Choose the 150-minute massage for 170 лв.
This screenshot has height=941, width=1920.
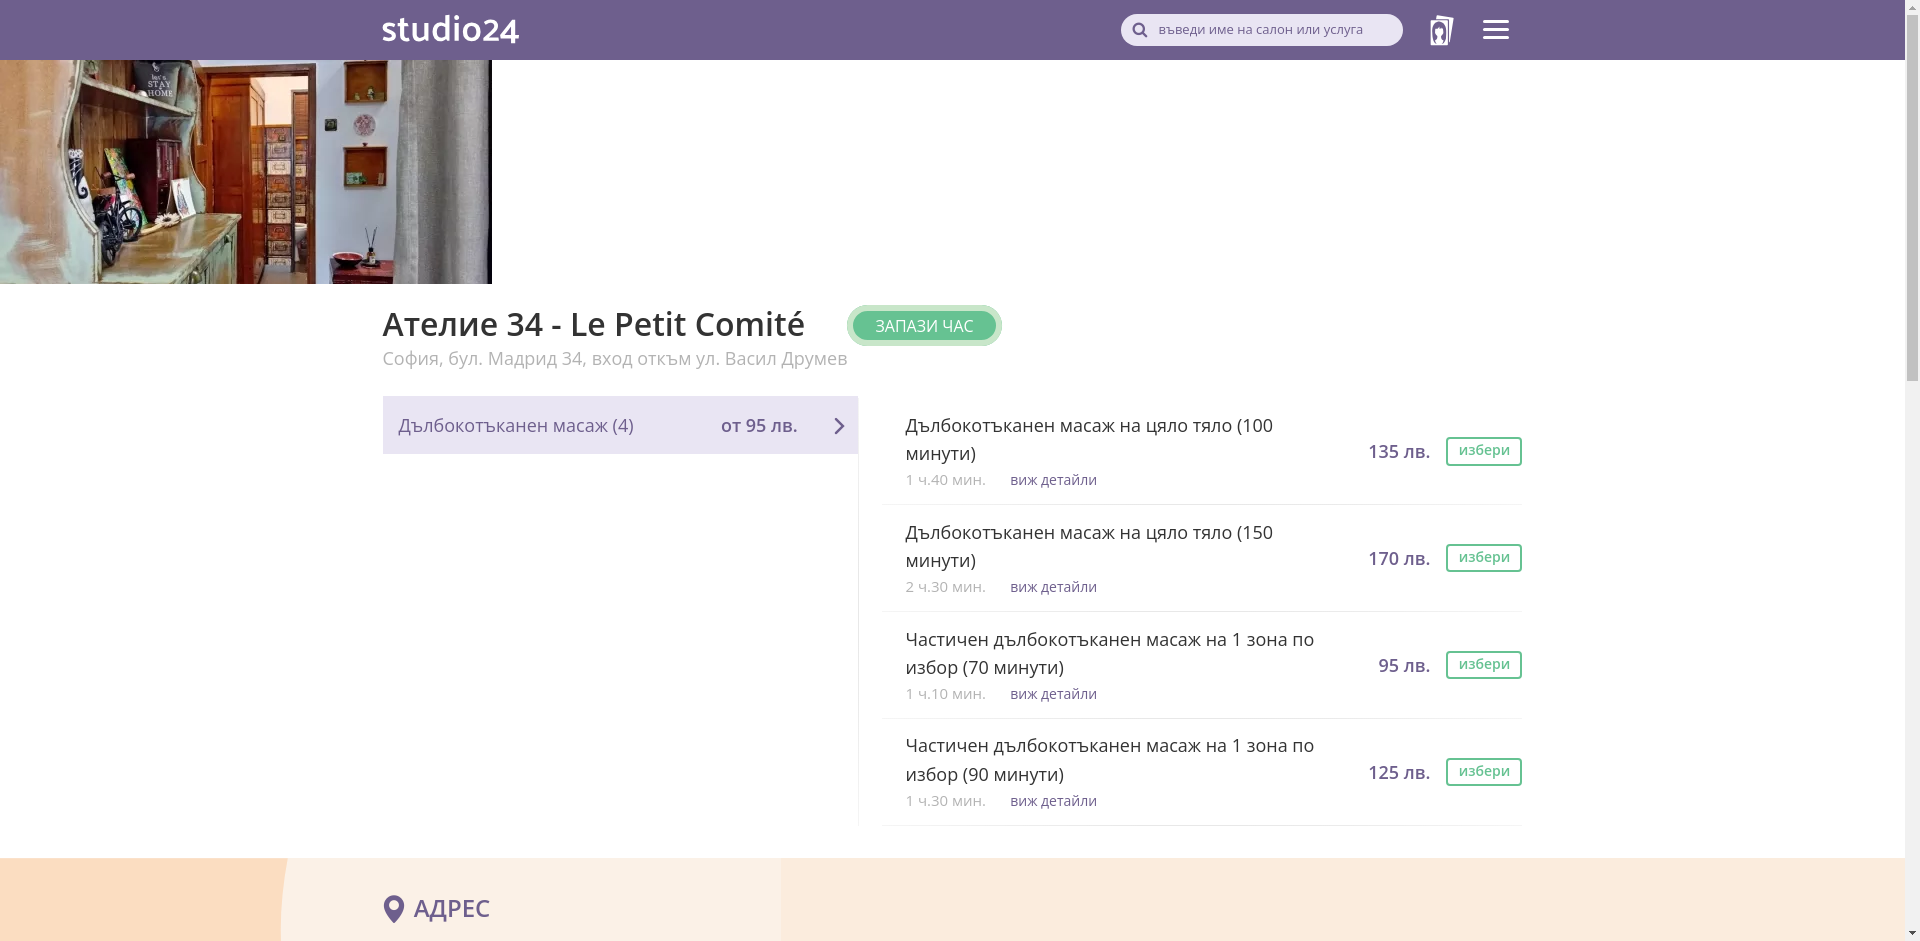pyautogui.click(x=1483, y=558)
